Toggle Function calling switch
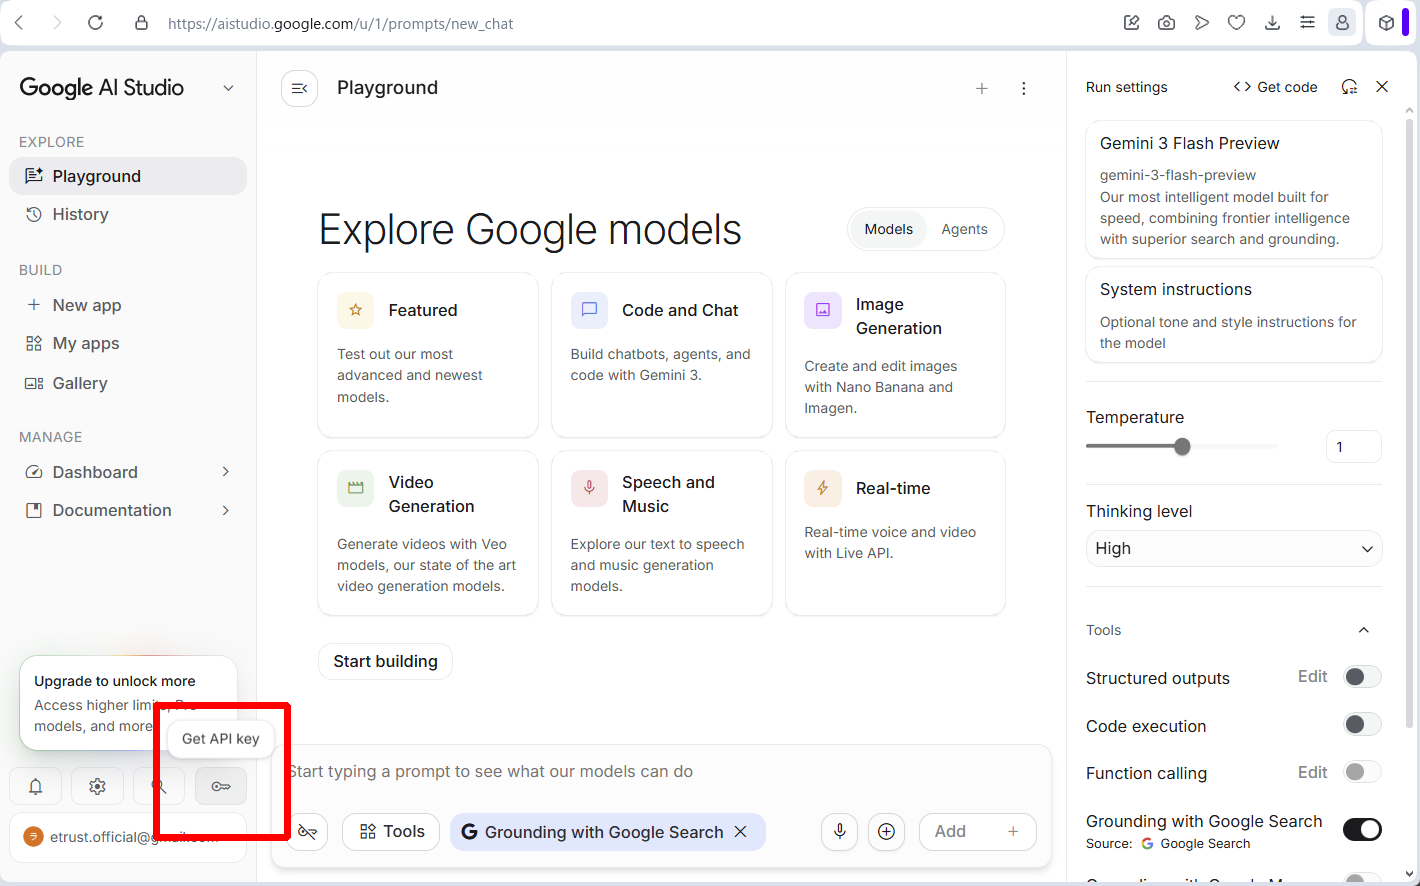1420x886 pixels. [x=1362, y=772]
